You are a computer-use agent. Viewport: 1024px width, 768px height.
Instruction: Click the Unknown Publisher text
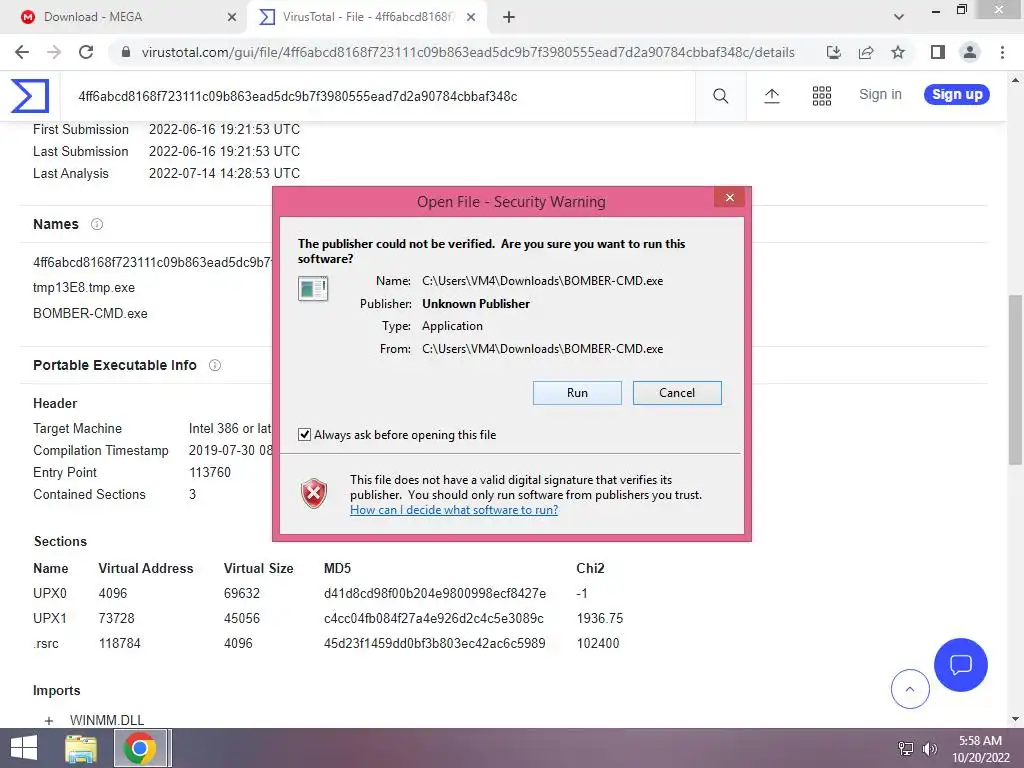(475, 304)
